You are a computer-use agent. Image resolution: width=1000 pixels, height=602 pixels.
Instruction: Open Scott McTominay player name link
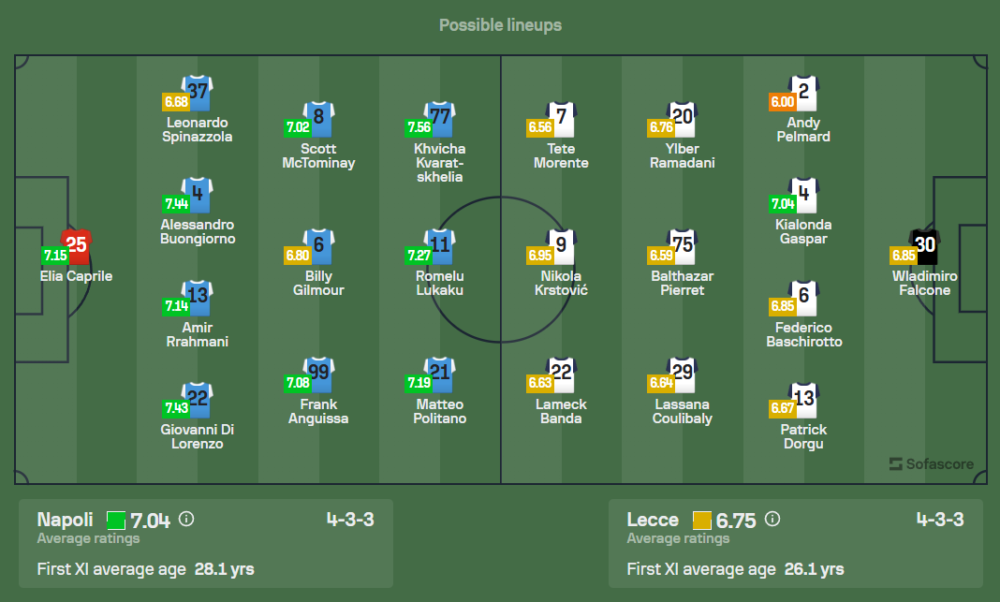point(318,156)
